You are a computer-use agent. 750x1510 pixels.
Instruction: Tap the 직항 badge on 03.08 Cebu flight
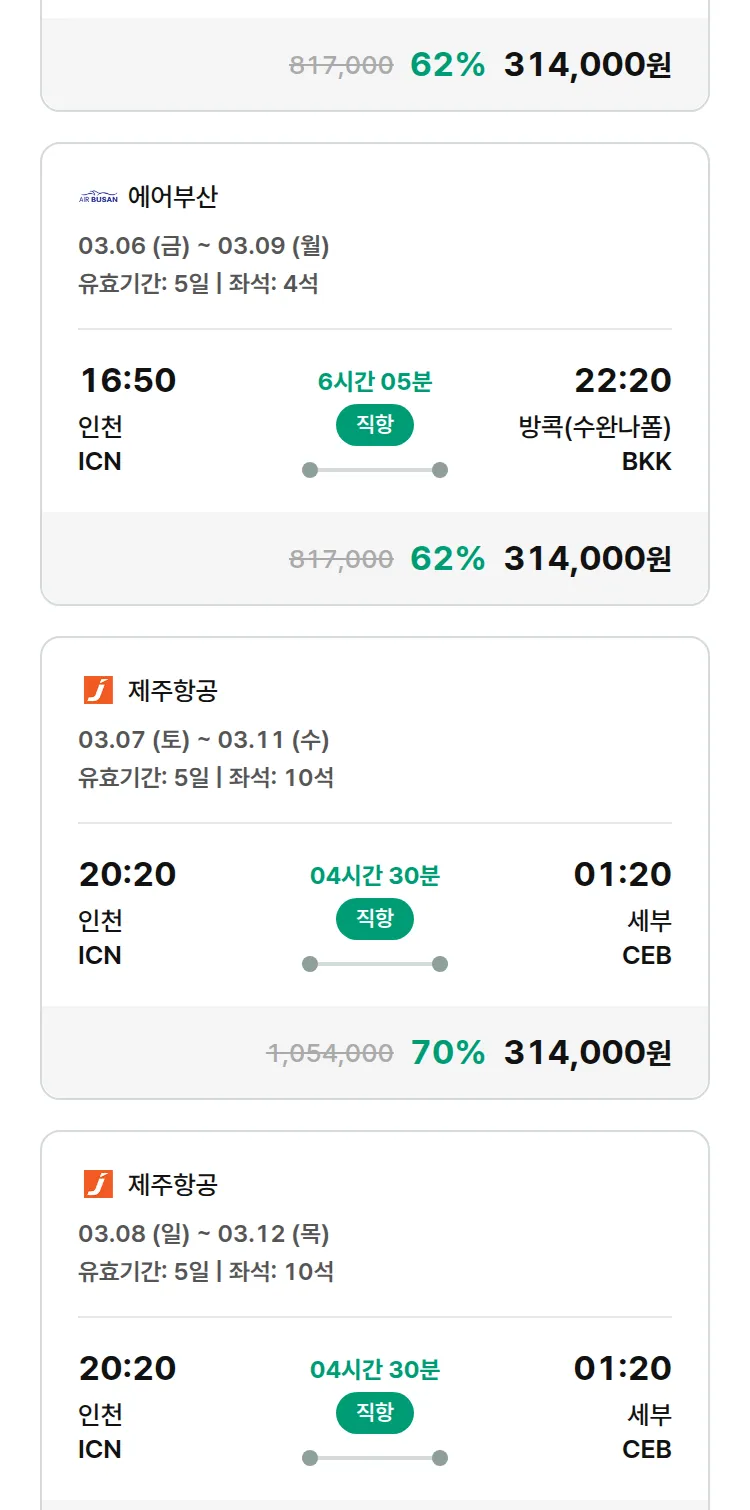375,1413
